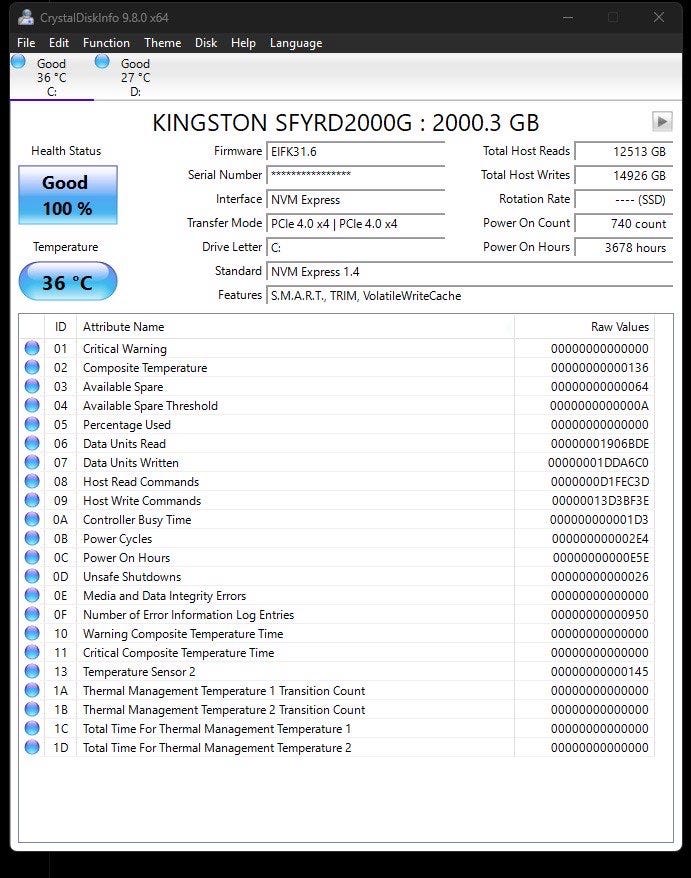Open the Language menu

click(x=296, y=43)
